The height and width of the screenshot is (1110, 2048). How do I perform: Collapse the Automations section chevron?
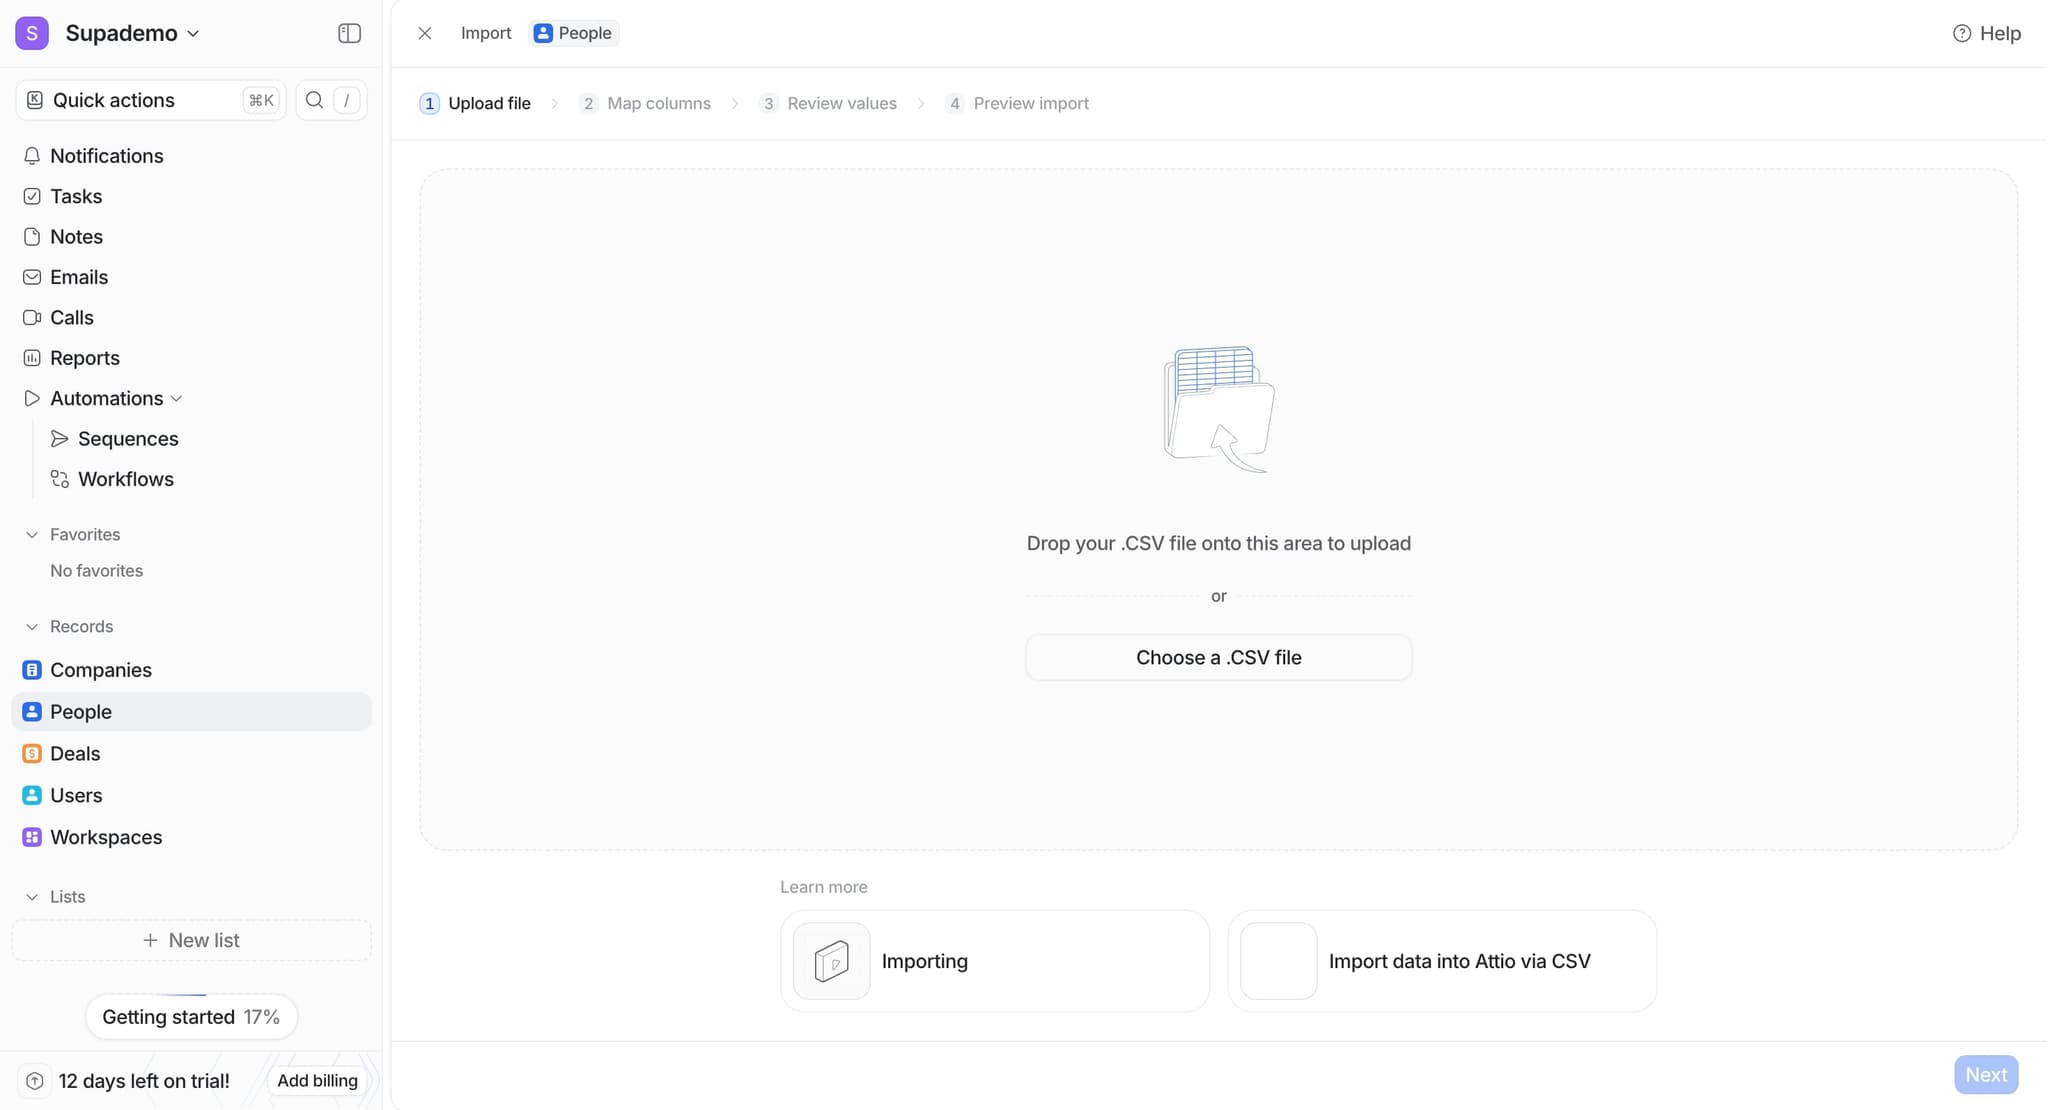click(x=177, y=399)
